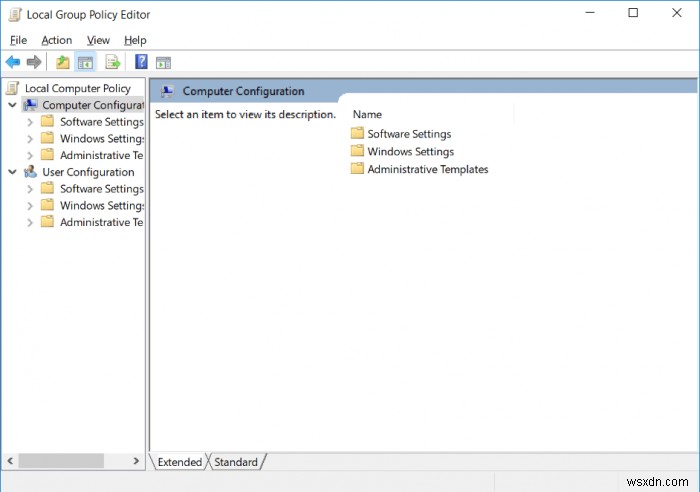This screenshot has width=700, height=492.
Task: Maximize the Local Group Policy Editor window
Action: click(633, 13)
